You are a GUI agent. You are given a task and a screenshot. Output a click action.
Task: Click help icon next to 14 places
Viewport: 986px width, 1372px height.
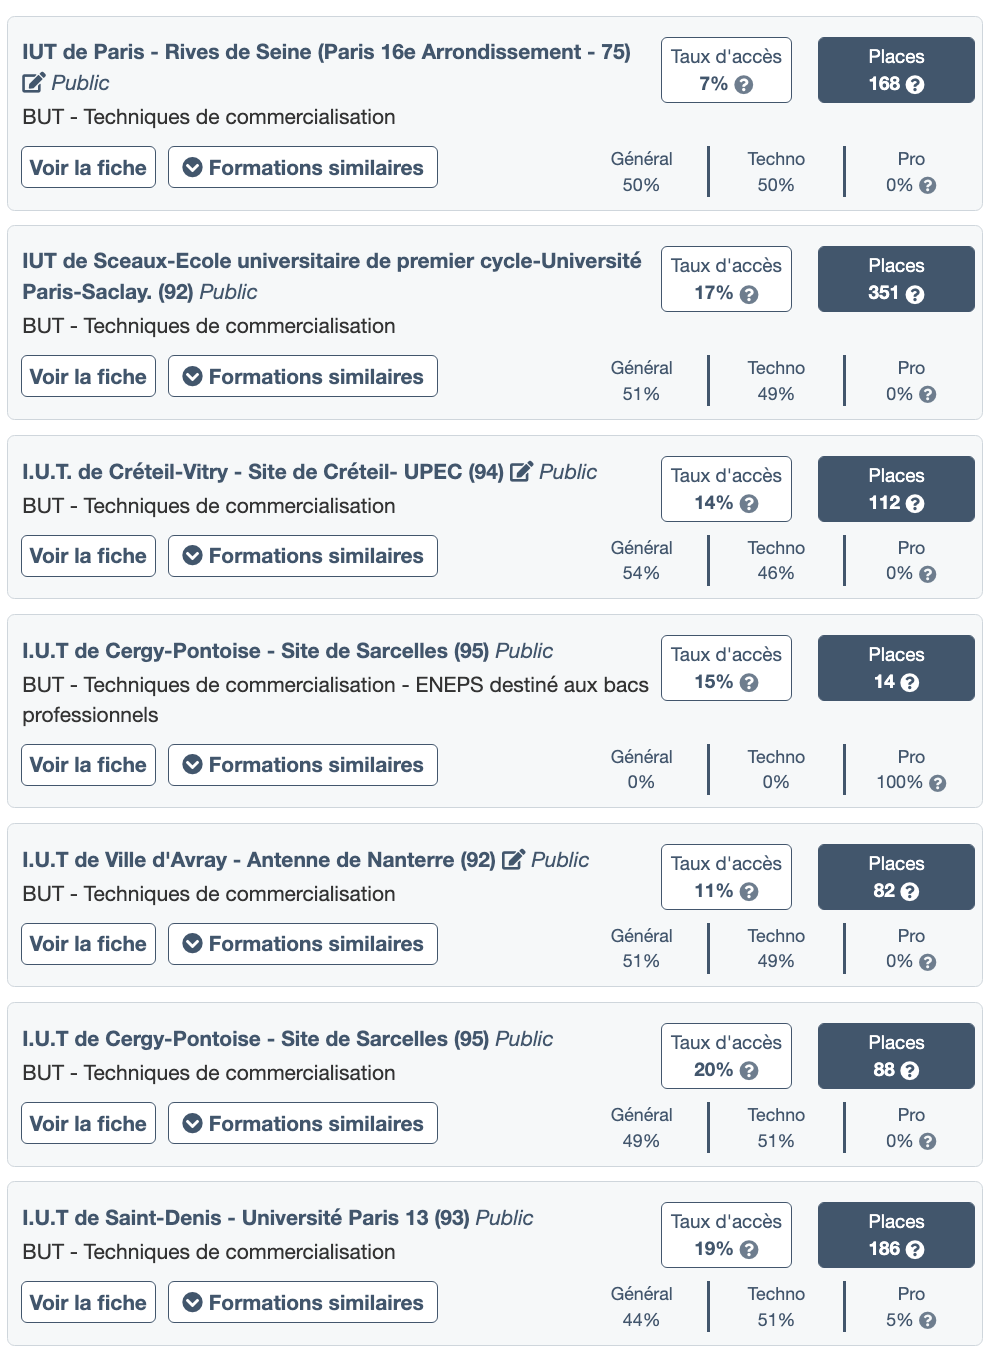click(x=909, y=683)
